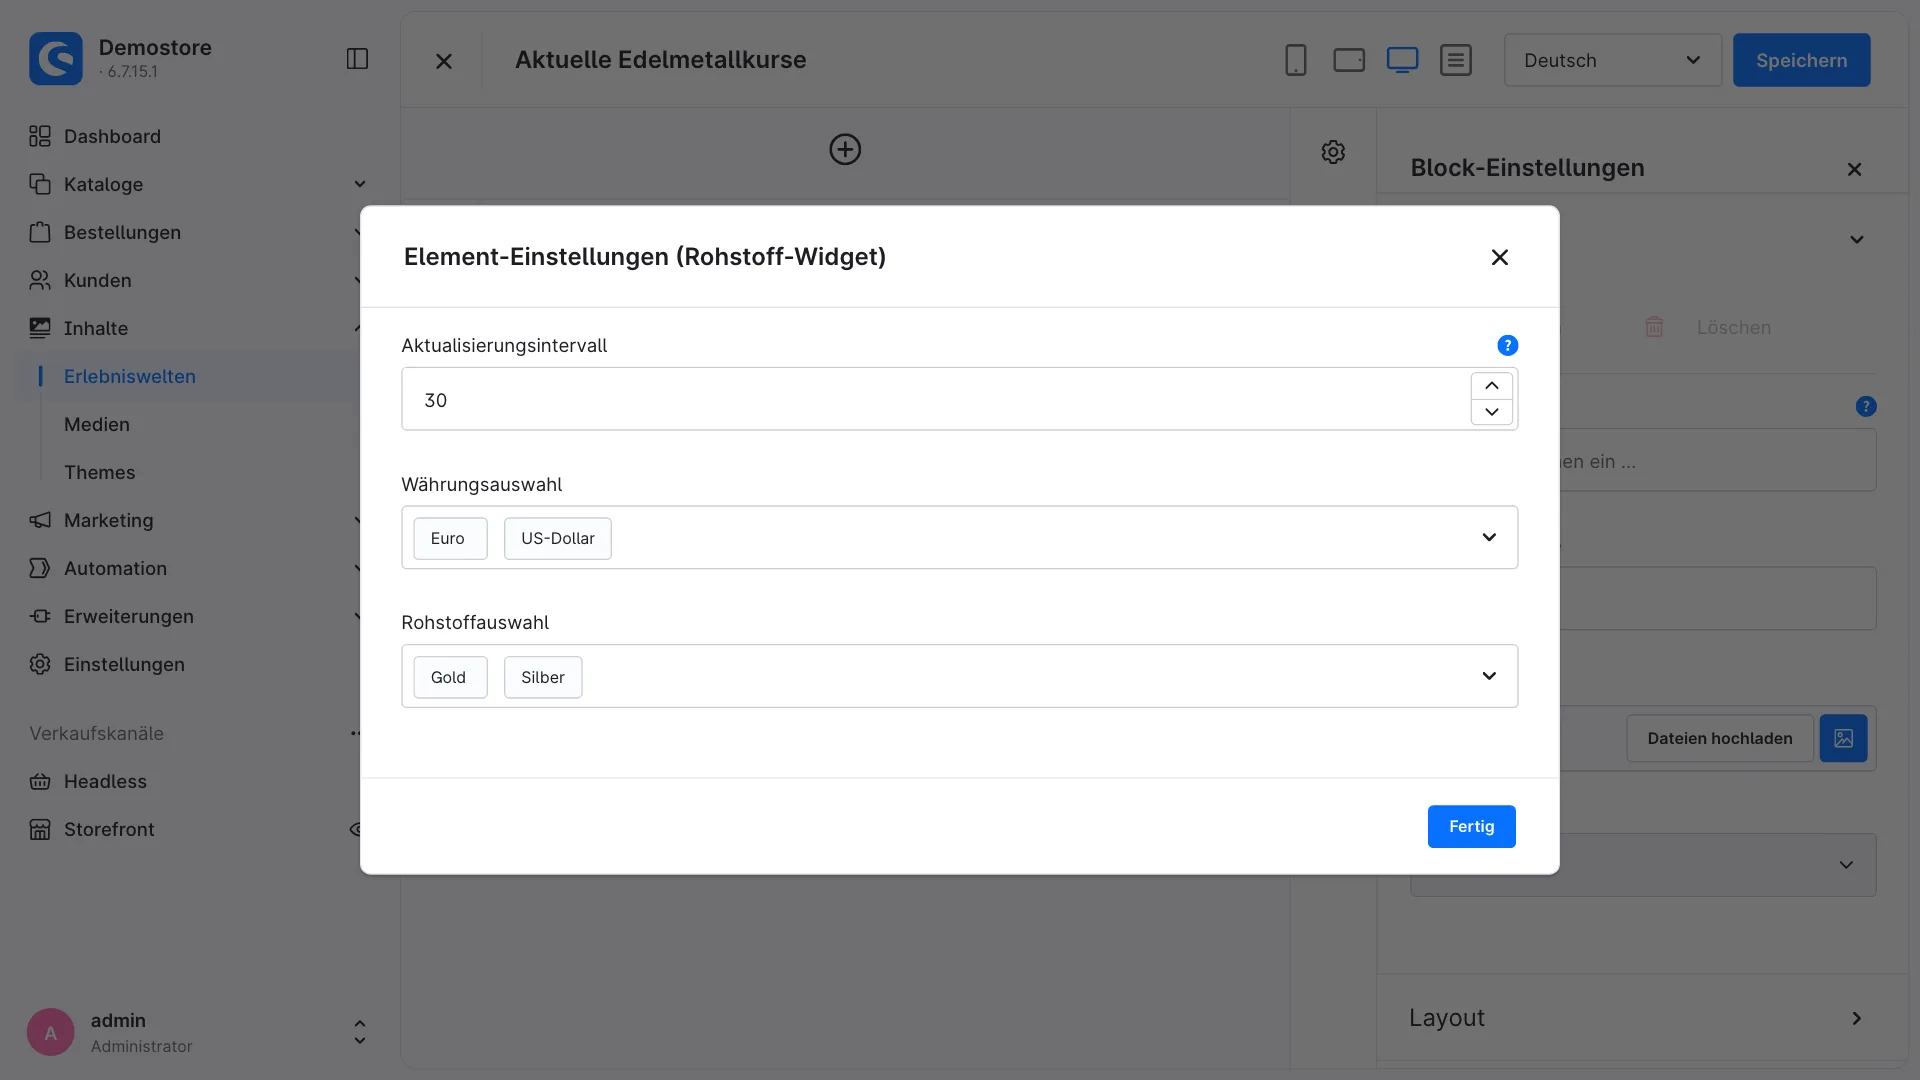Collapse the sidebar with the panel icon
The width and height of the screenshot is (1920, 1080).
click(x=357, y=59)
